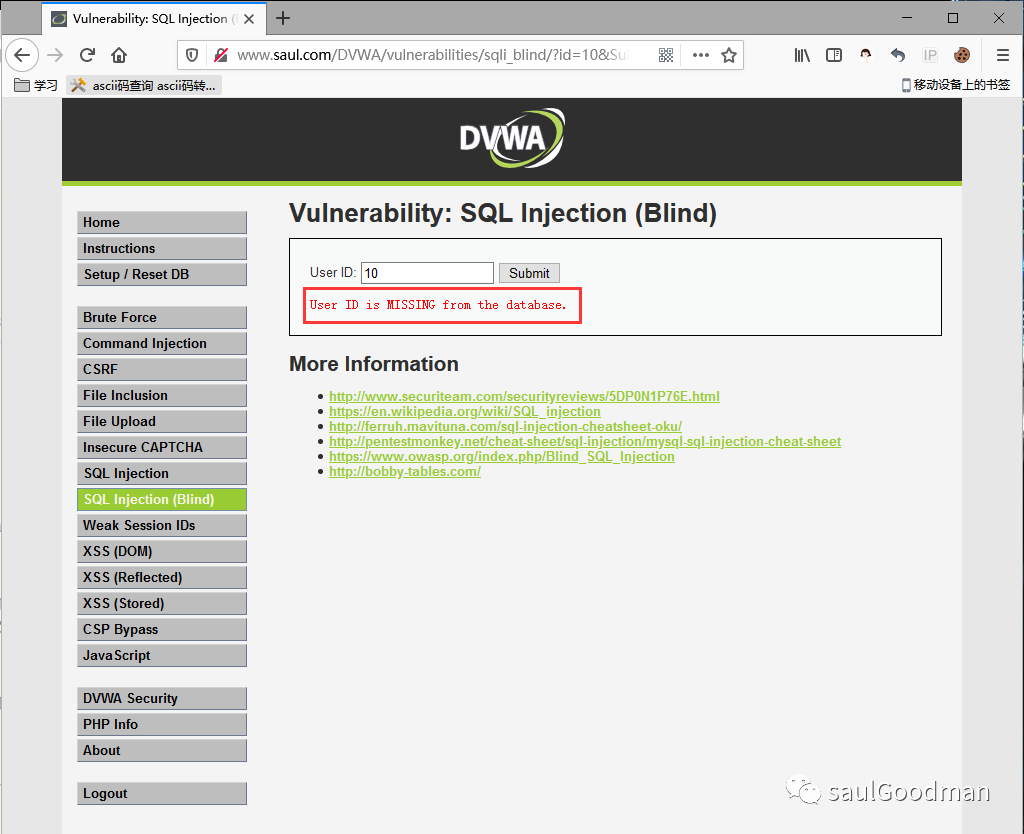This screenshot has width=1024, height=834.
Task: Submit the User ID form
Action: click(529, 273)
